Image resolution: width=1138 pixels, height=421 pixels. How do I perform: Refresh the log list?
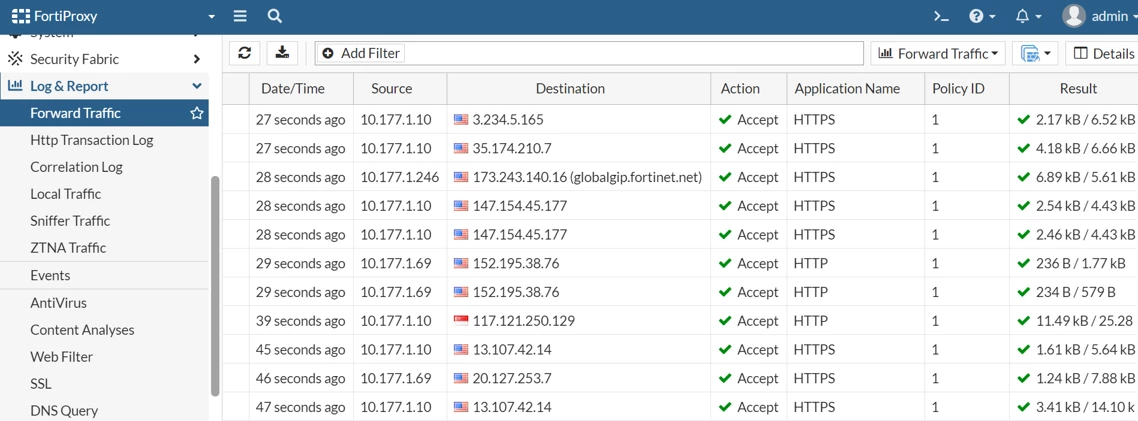245,53
